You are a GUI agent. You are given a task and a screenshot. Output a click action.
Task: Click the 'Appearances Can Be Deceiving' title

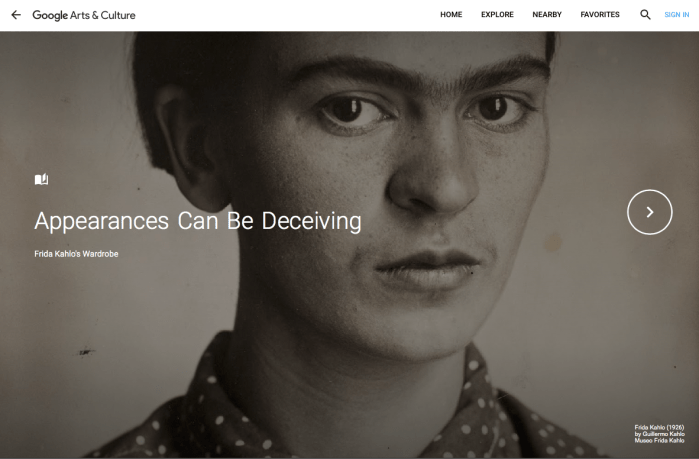point(198,221)
